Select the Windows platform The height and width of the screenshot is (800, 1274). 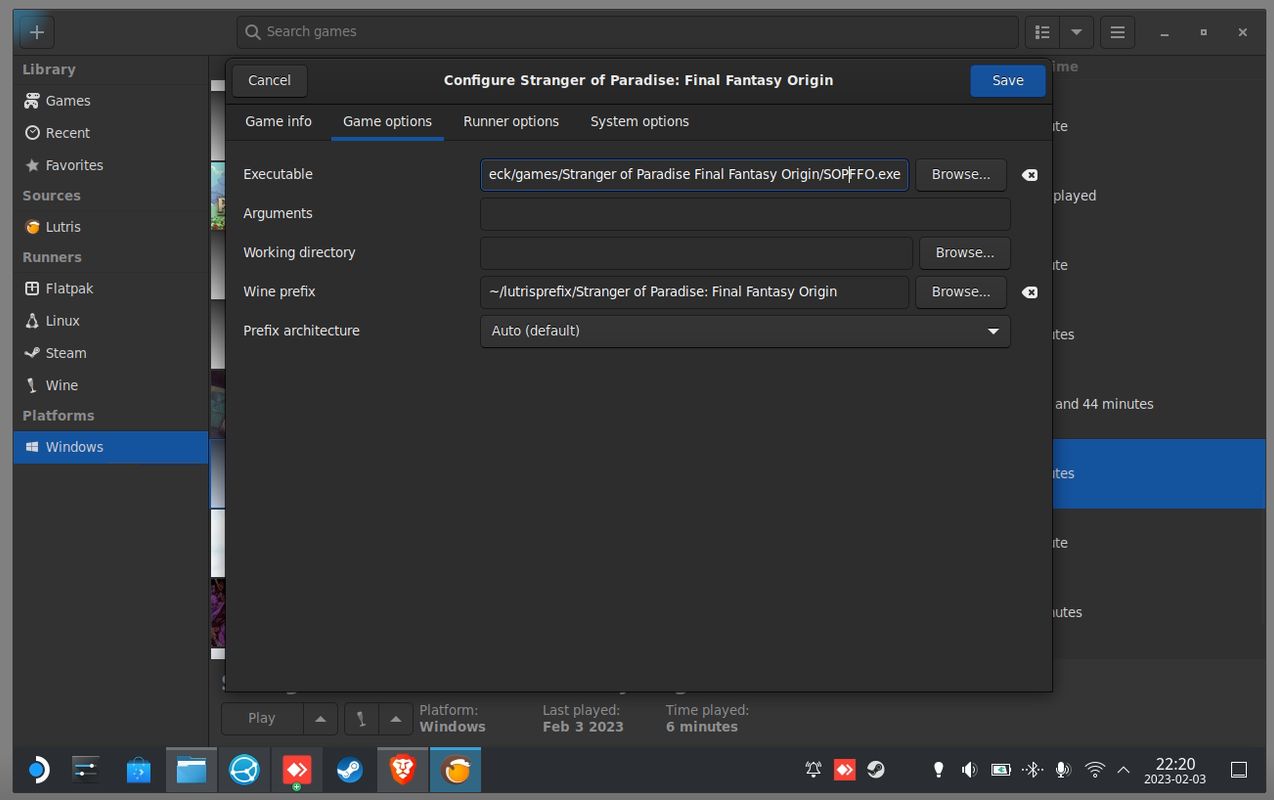tap(111, 447)
